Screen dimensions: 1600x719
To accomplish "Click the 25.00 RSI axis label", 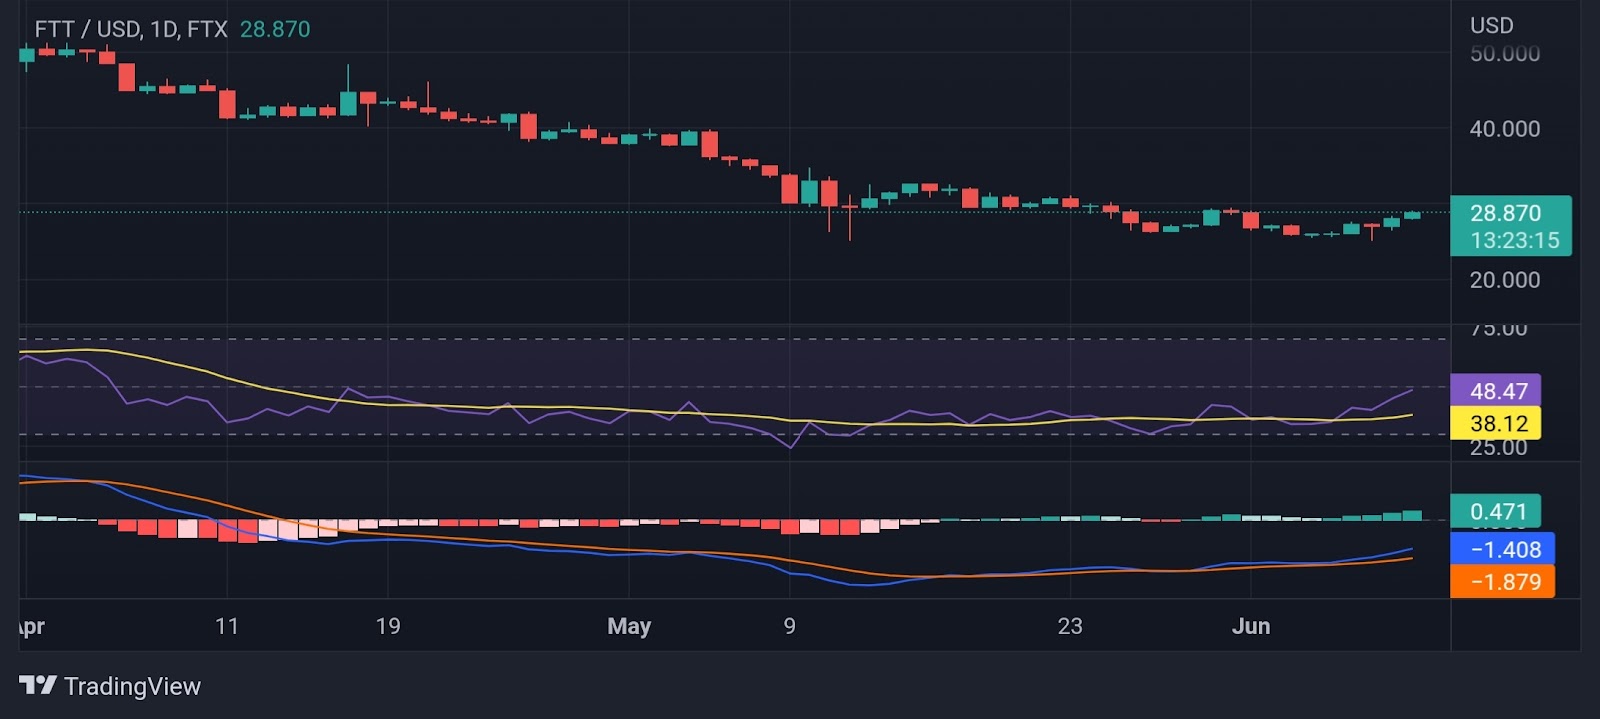I will point(1498,448).
